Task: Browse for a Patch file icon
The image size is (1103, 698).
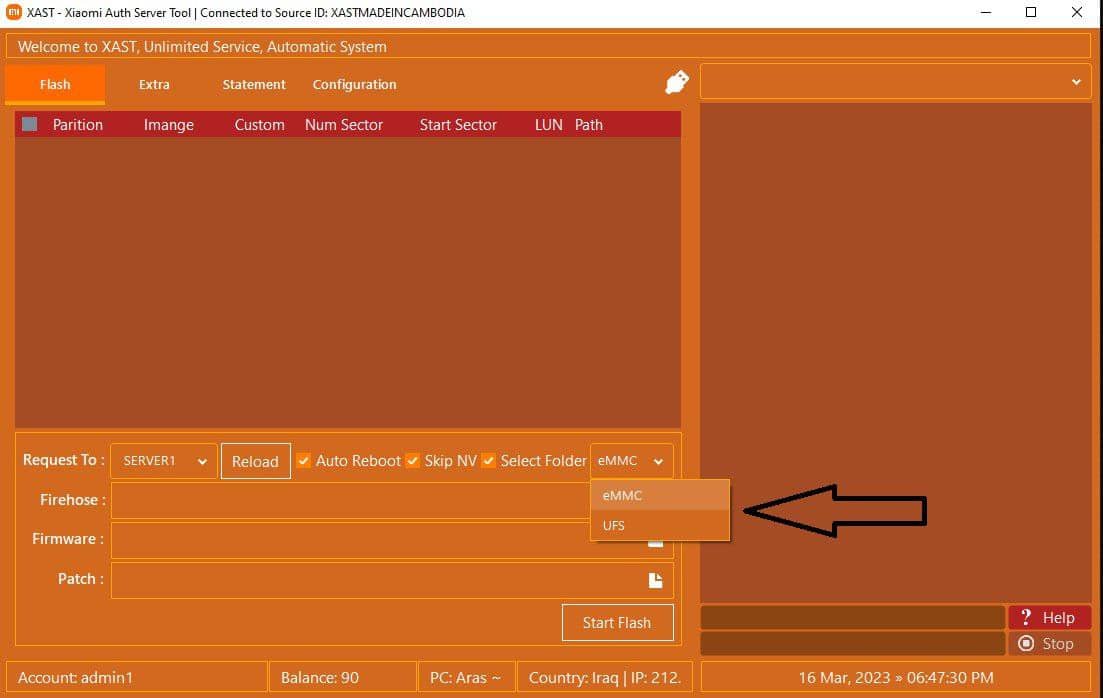Action: pos(656,580)
